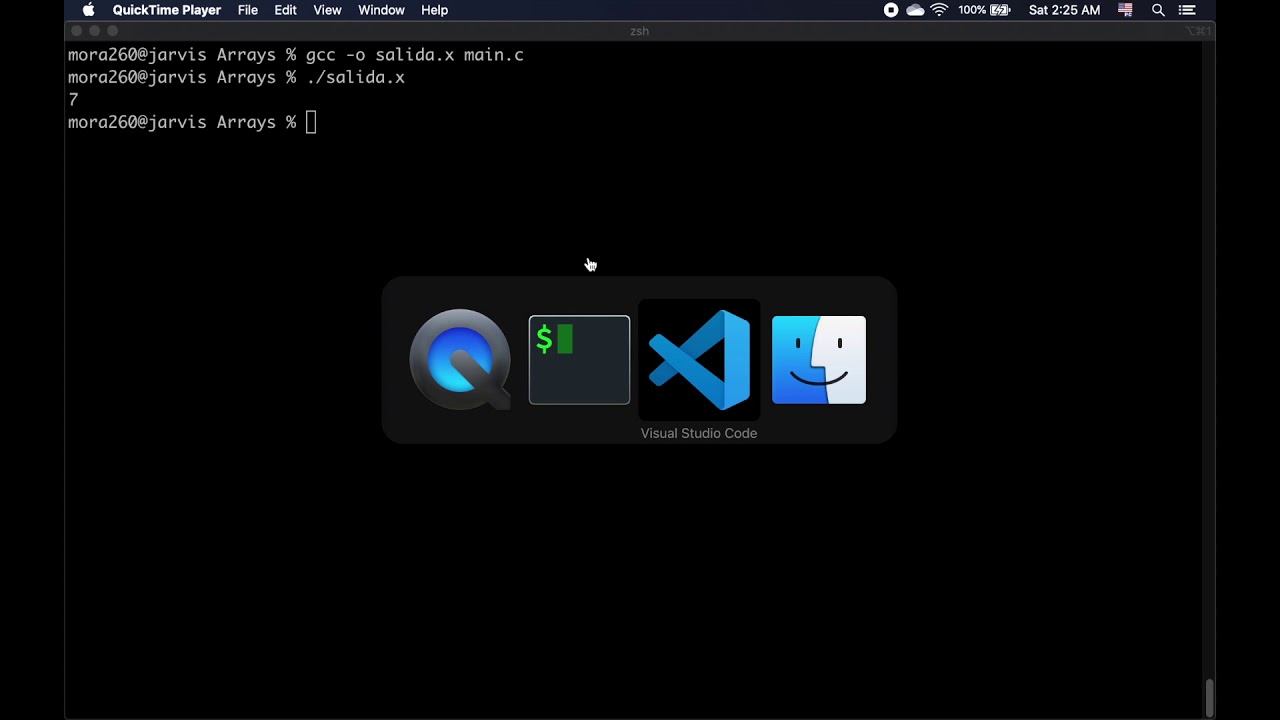Open the cloud status menu bar icon
The width and height of the screenshot is (1280, 720).
pos(915,10)
